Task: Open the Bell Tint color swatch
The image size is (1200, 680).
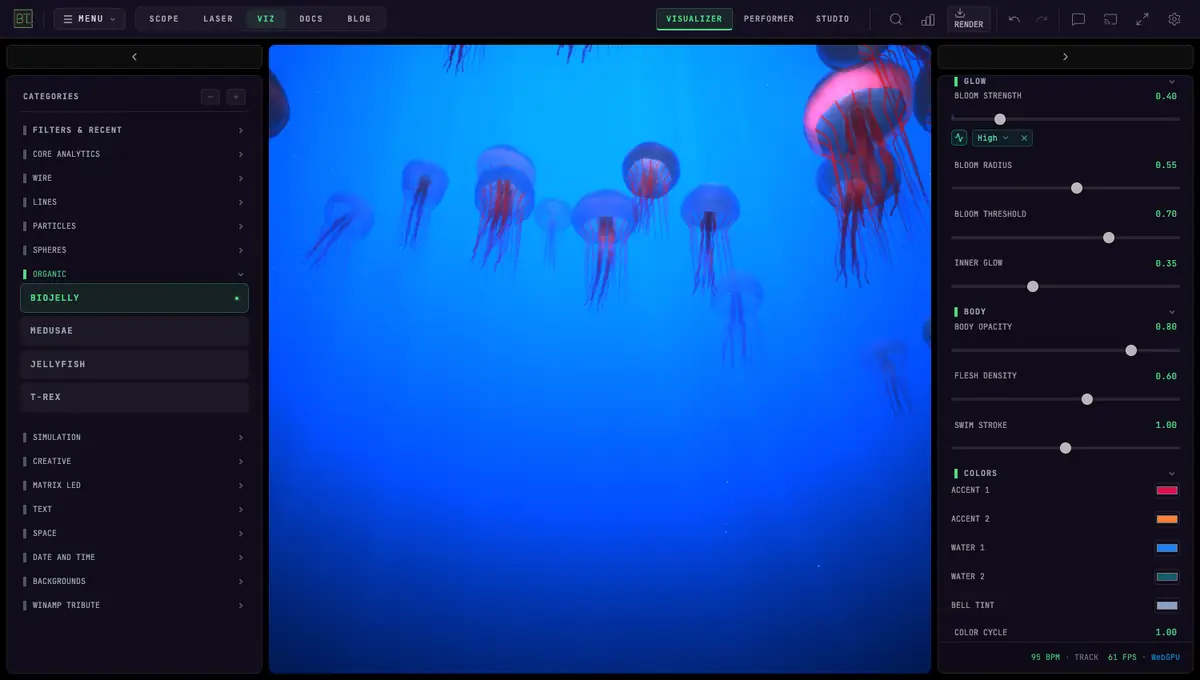Action: [x=1167, y=605]
